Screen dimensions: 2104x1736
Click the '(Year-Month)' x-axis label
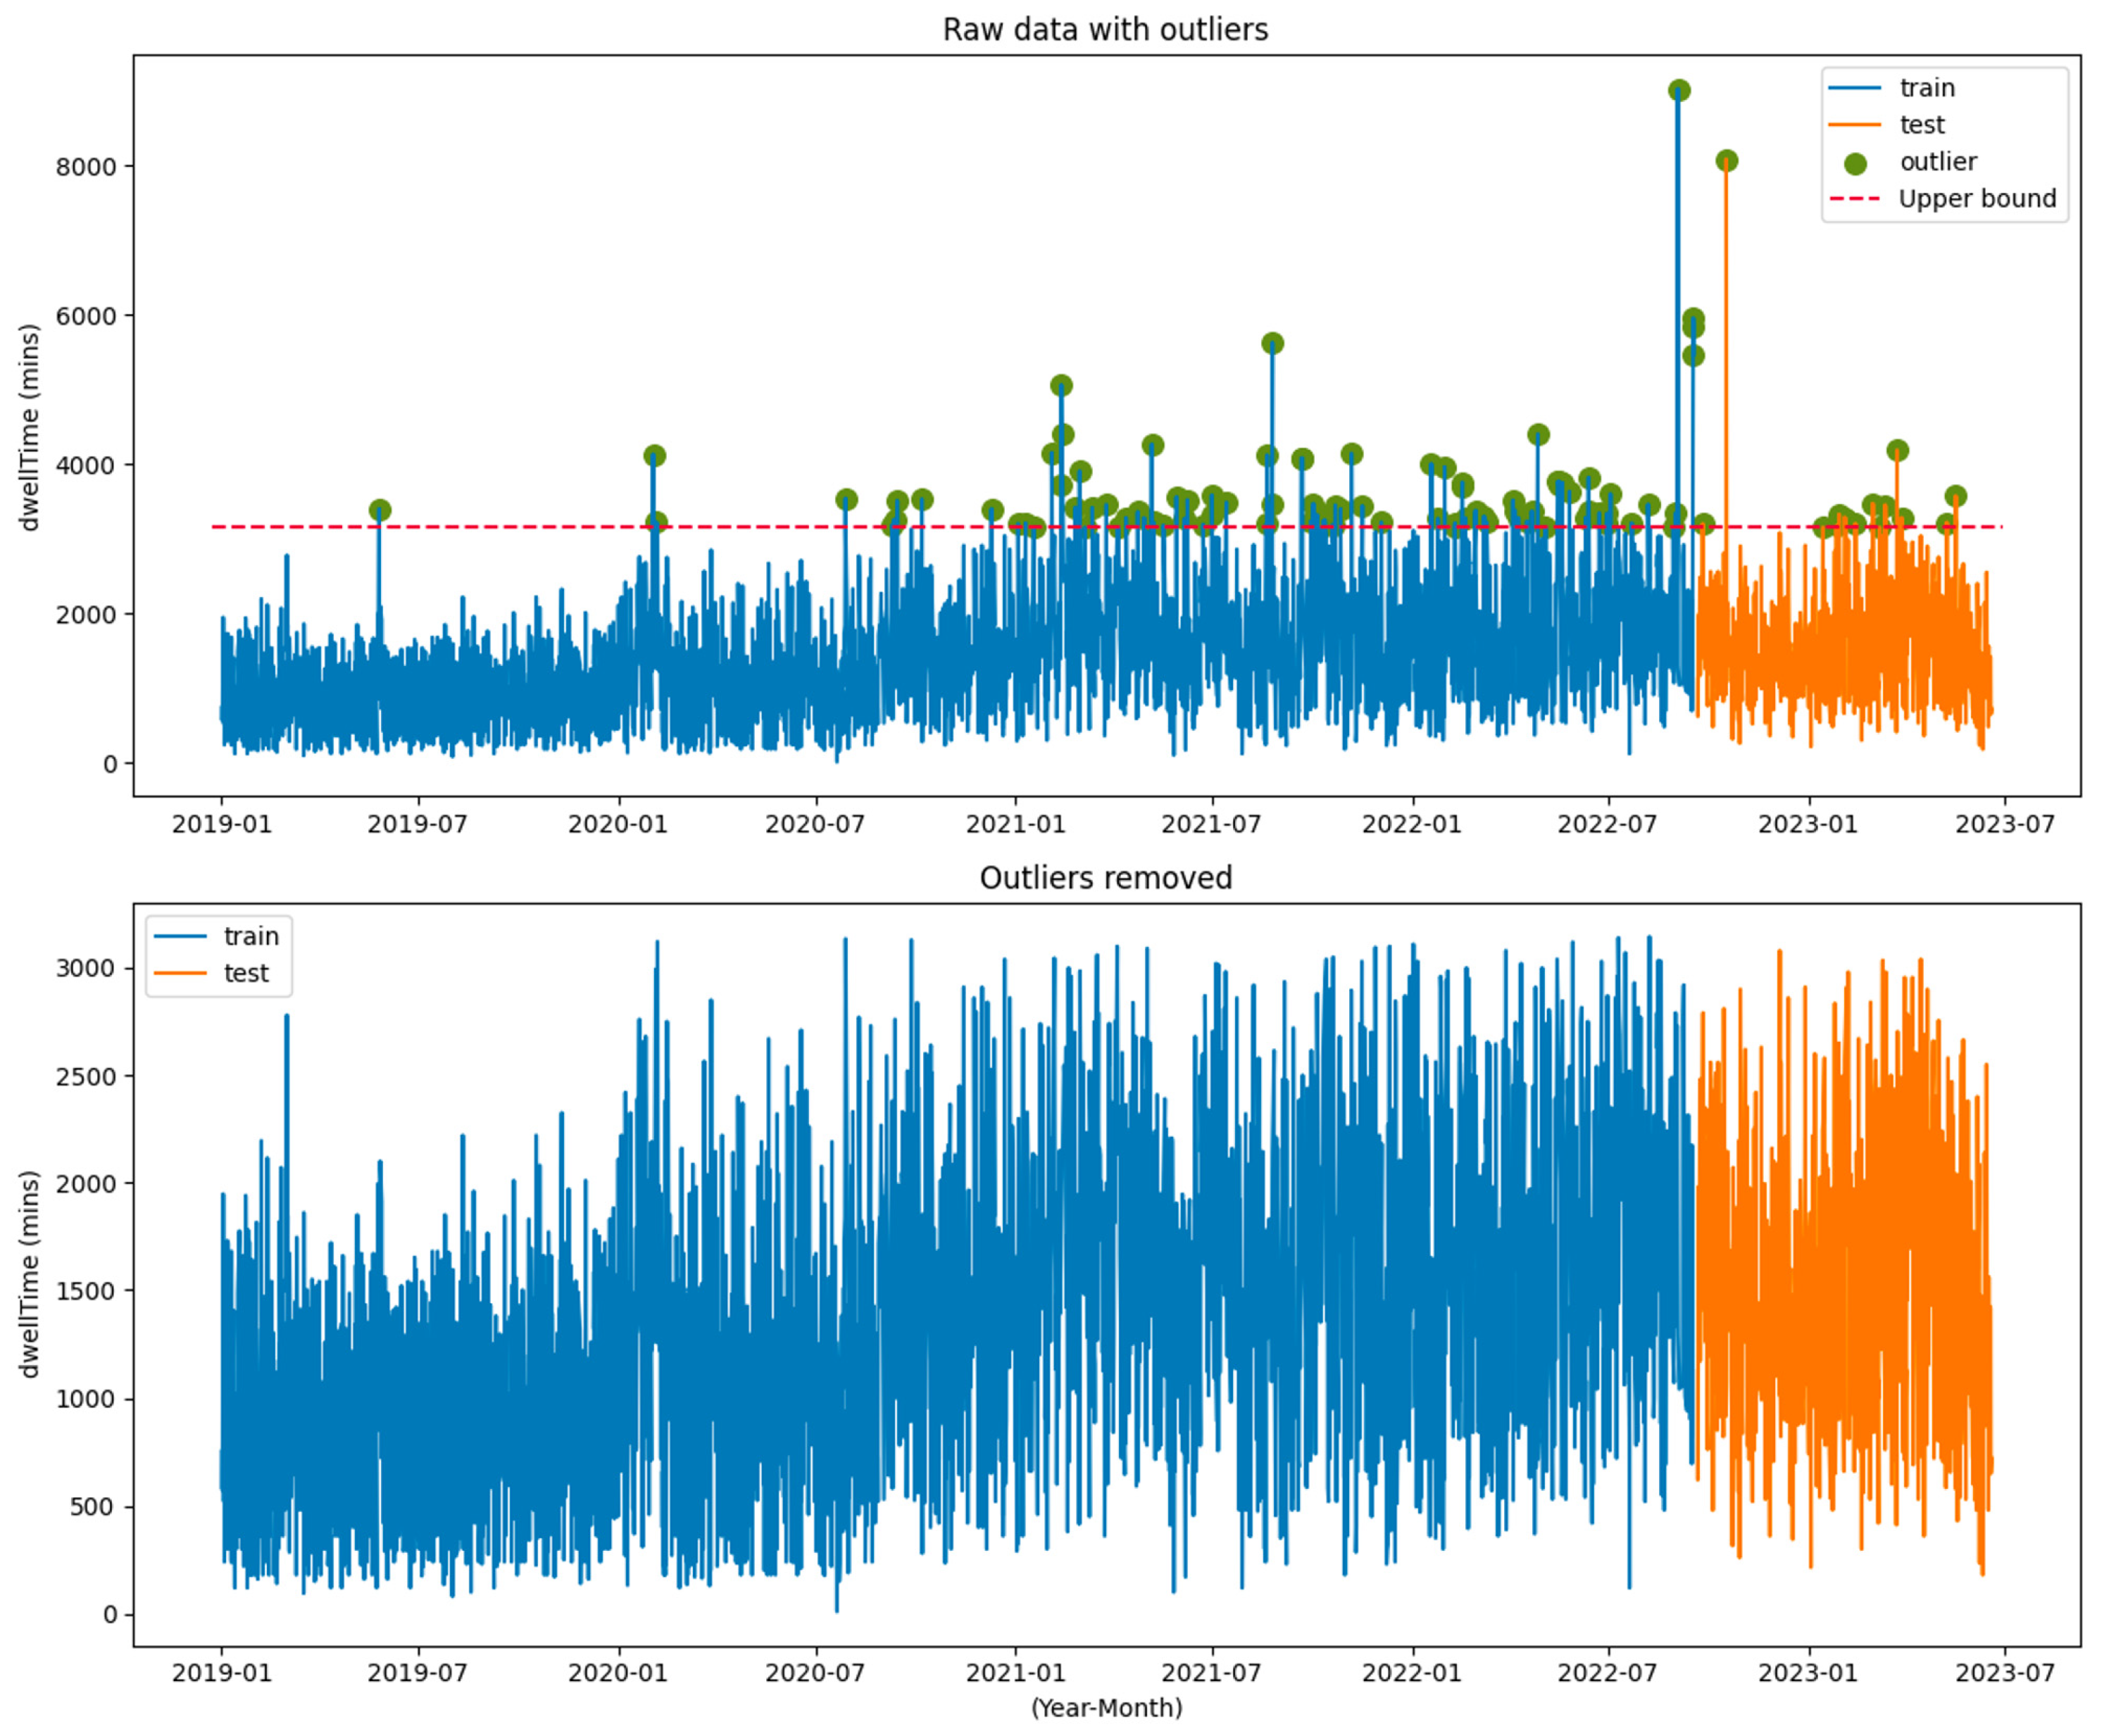pyautogui.click(x=1106, y=1707)
